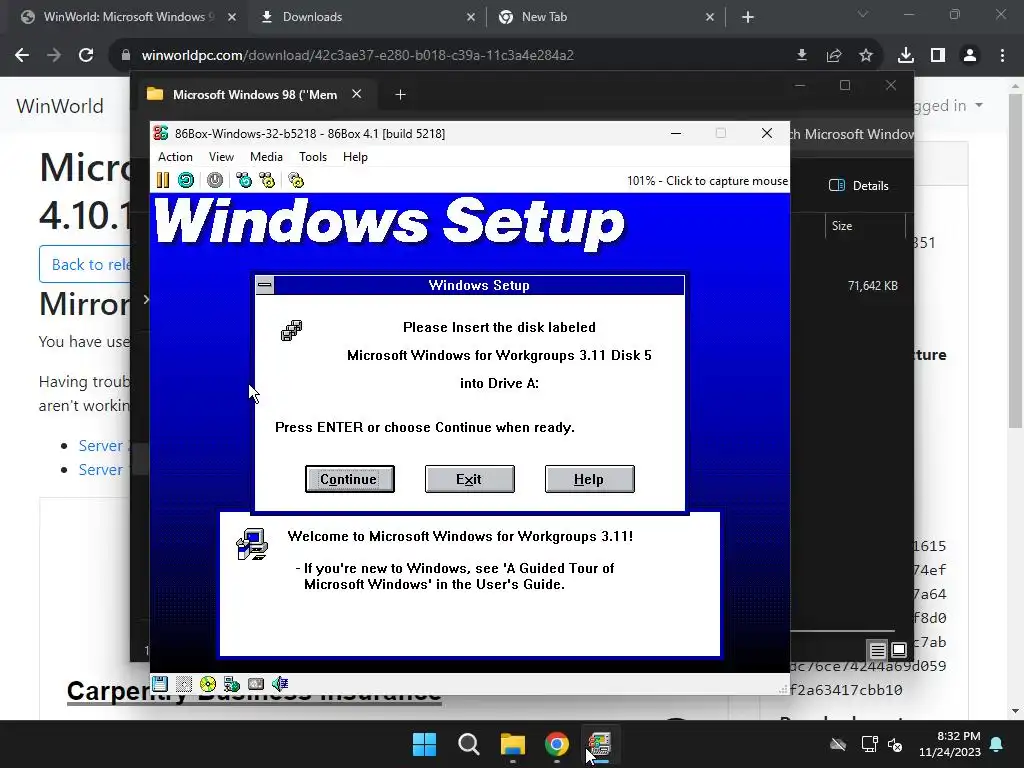Open 86Box settings gear icon
Viewport: 1024px width, 768px height.
pyautogui.click(x=296, y=180)
